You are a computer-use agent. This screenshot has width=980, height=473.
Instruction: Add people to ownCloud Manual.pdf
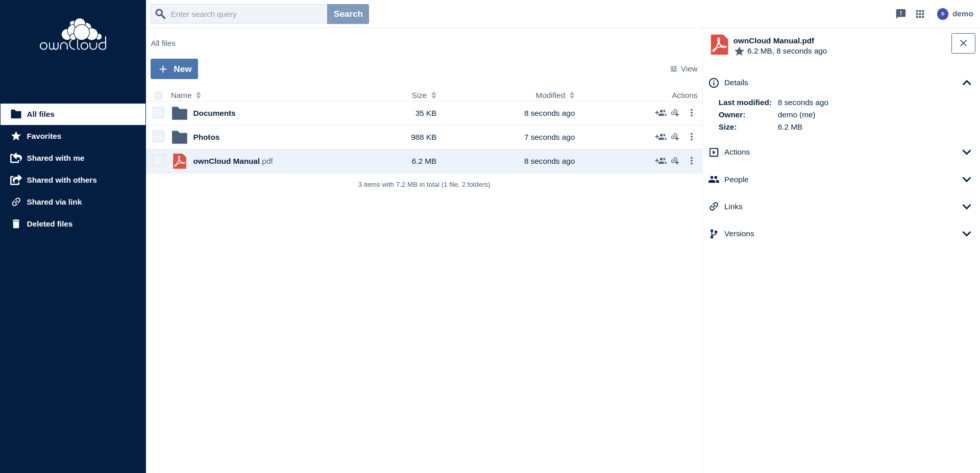(x=661, y=161)
